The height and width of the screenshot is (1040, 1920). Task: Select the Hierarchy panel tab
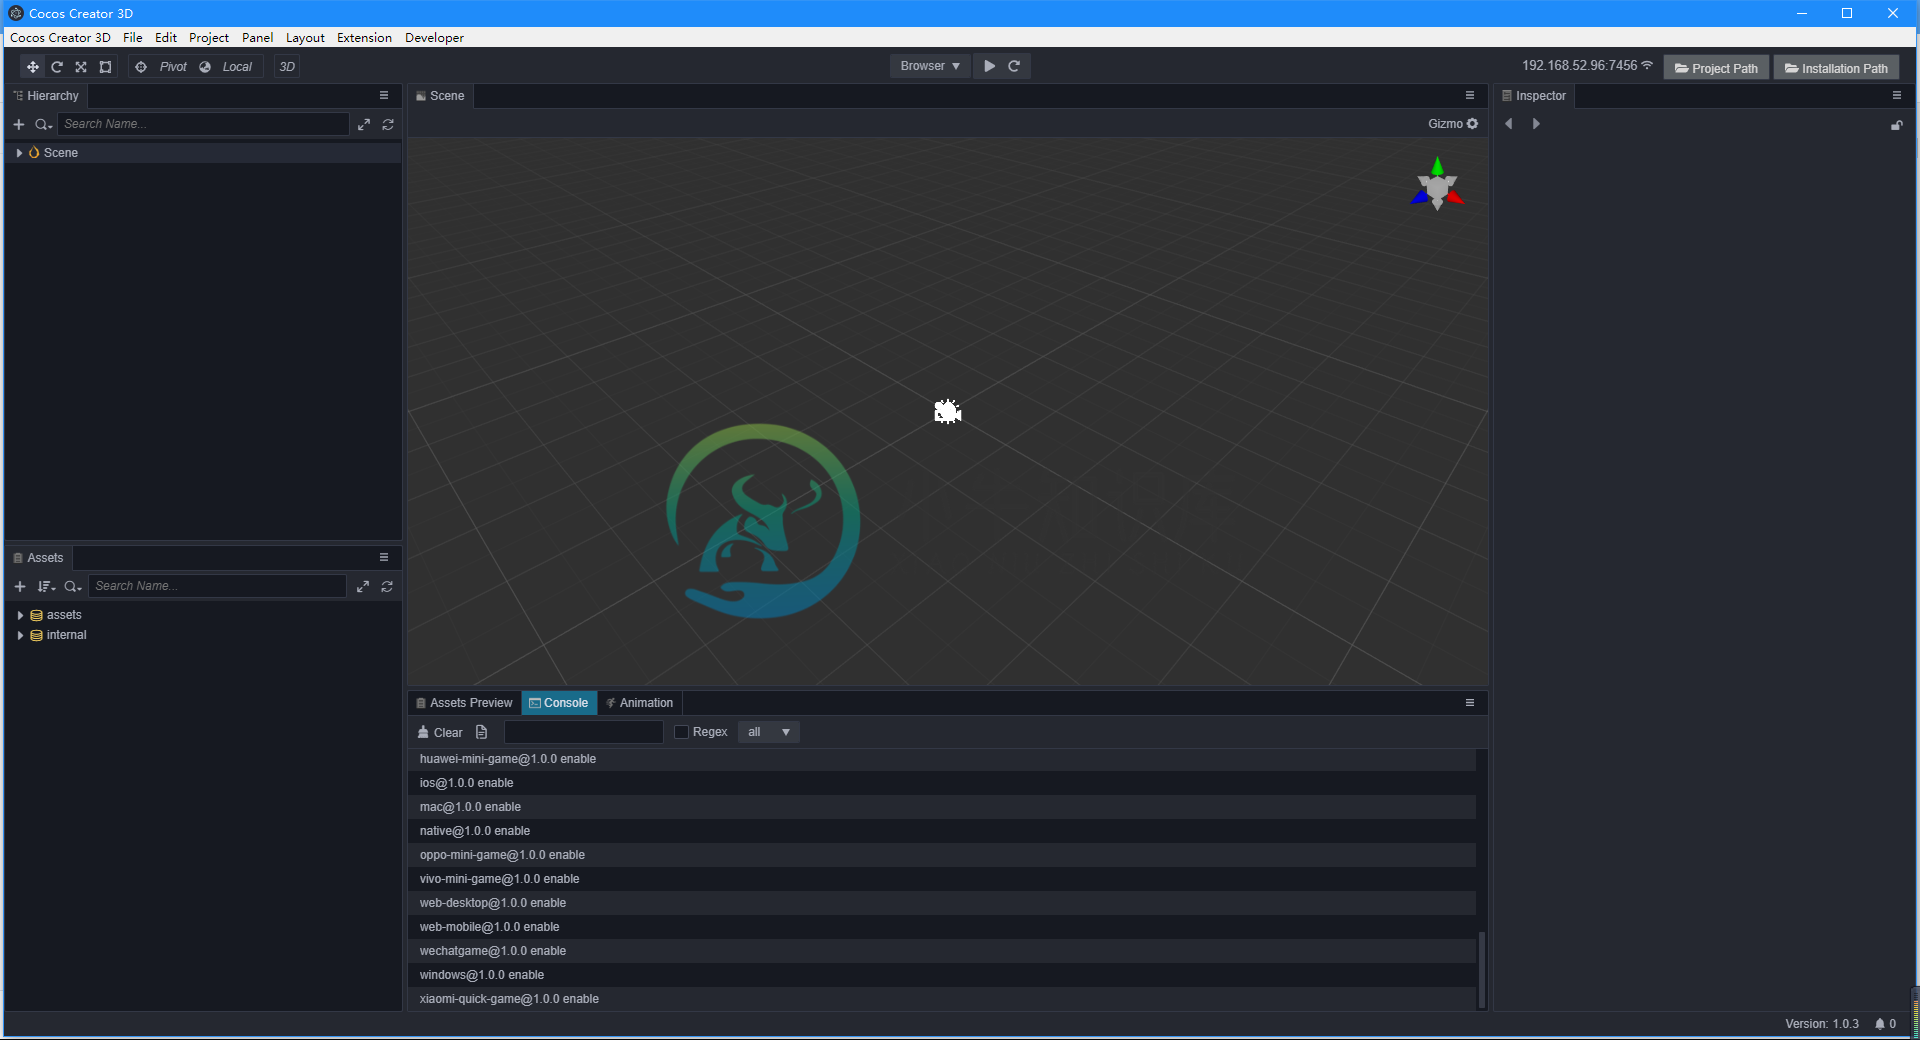(x=47, y=96)
